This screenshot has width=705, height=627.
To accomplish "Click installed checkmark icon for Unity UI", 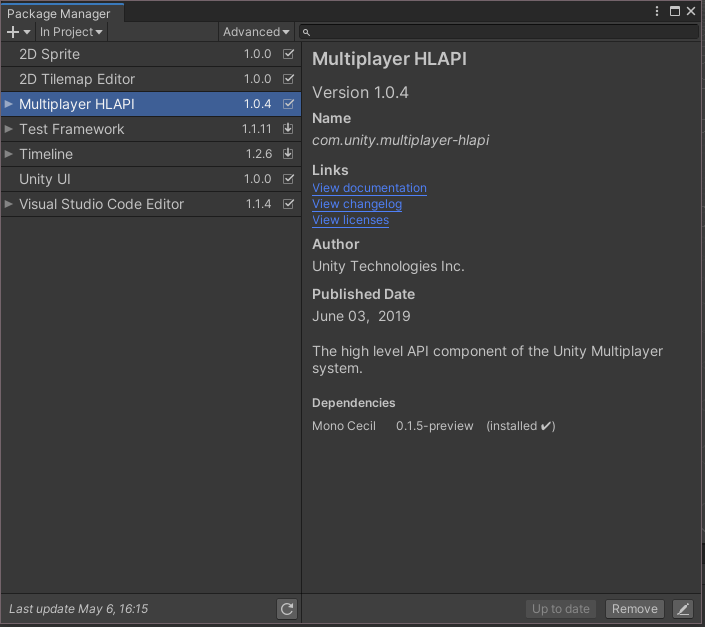I will click(x=288, y=179).
